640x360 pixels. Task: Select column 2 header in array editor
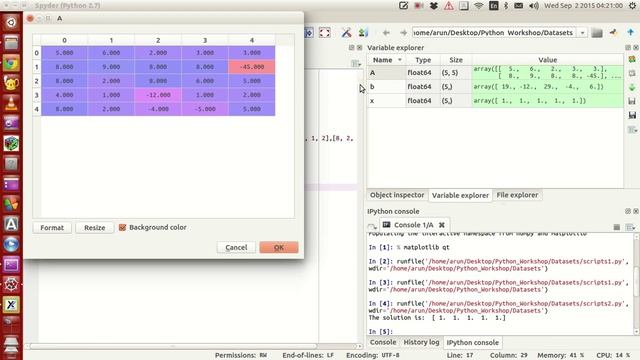tap(158, 40)
